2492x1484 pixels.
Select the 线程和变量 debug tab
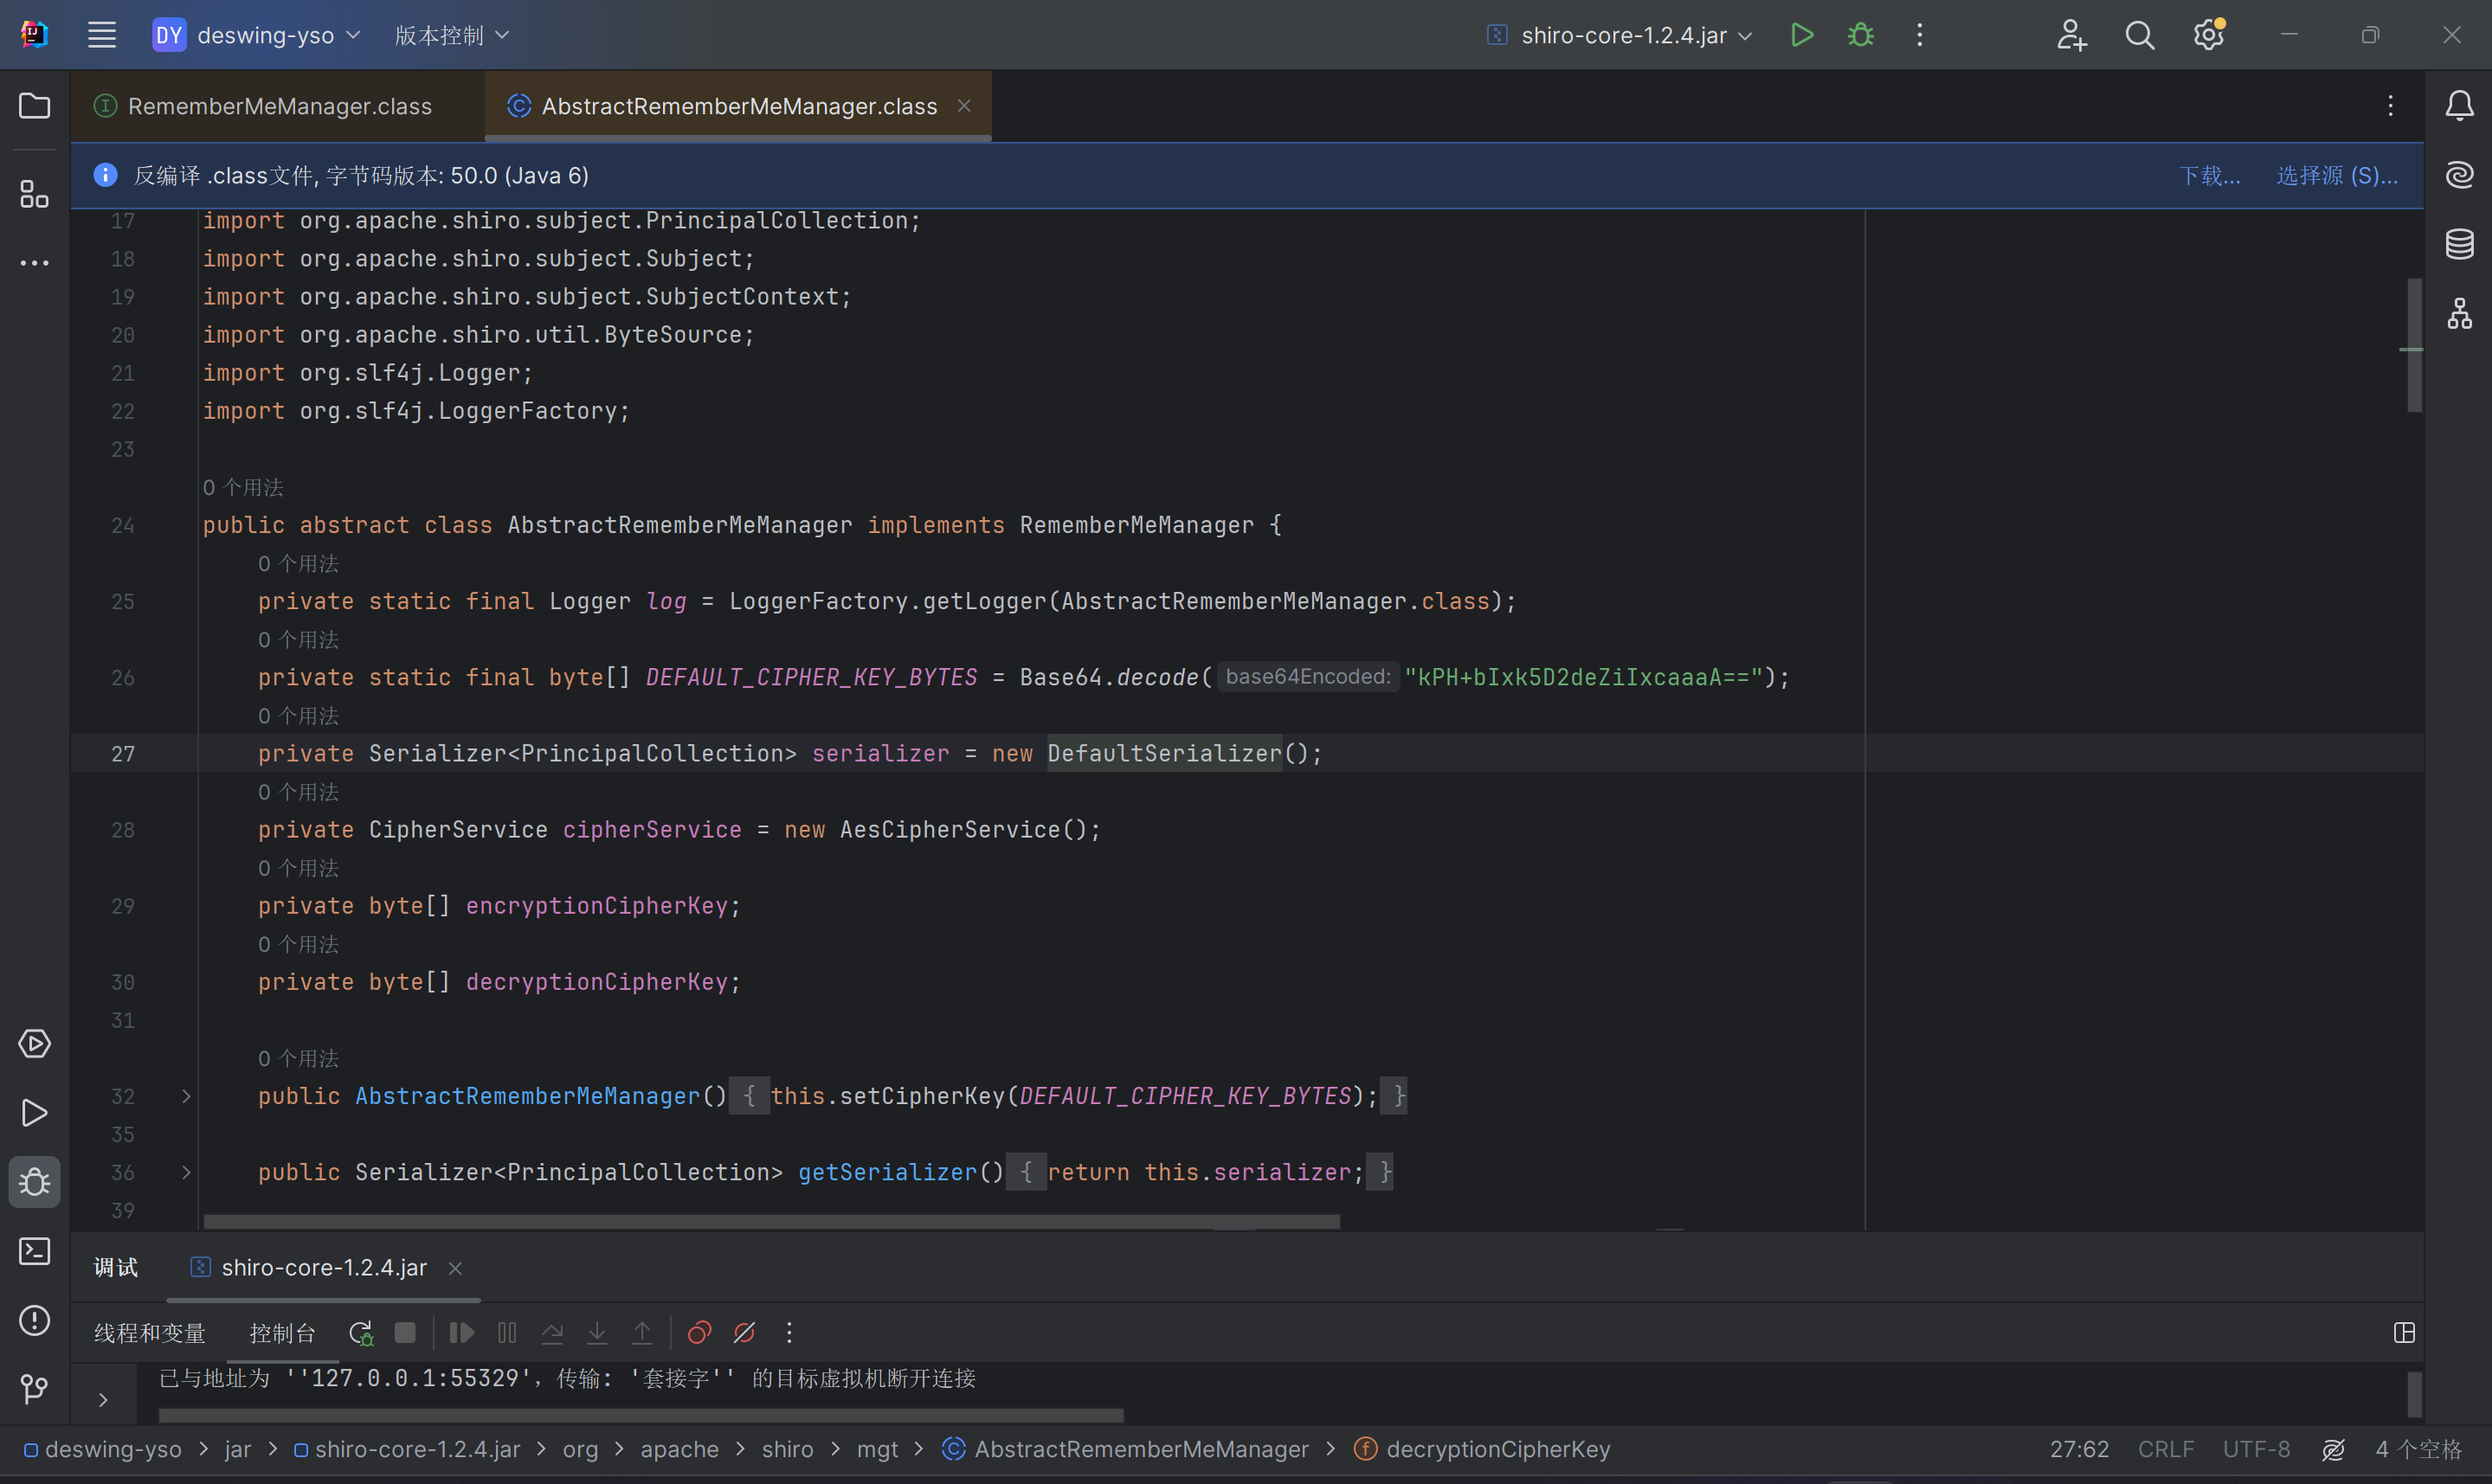click(150, 1333)
